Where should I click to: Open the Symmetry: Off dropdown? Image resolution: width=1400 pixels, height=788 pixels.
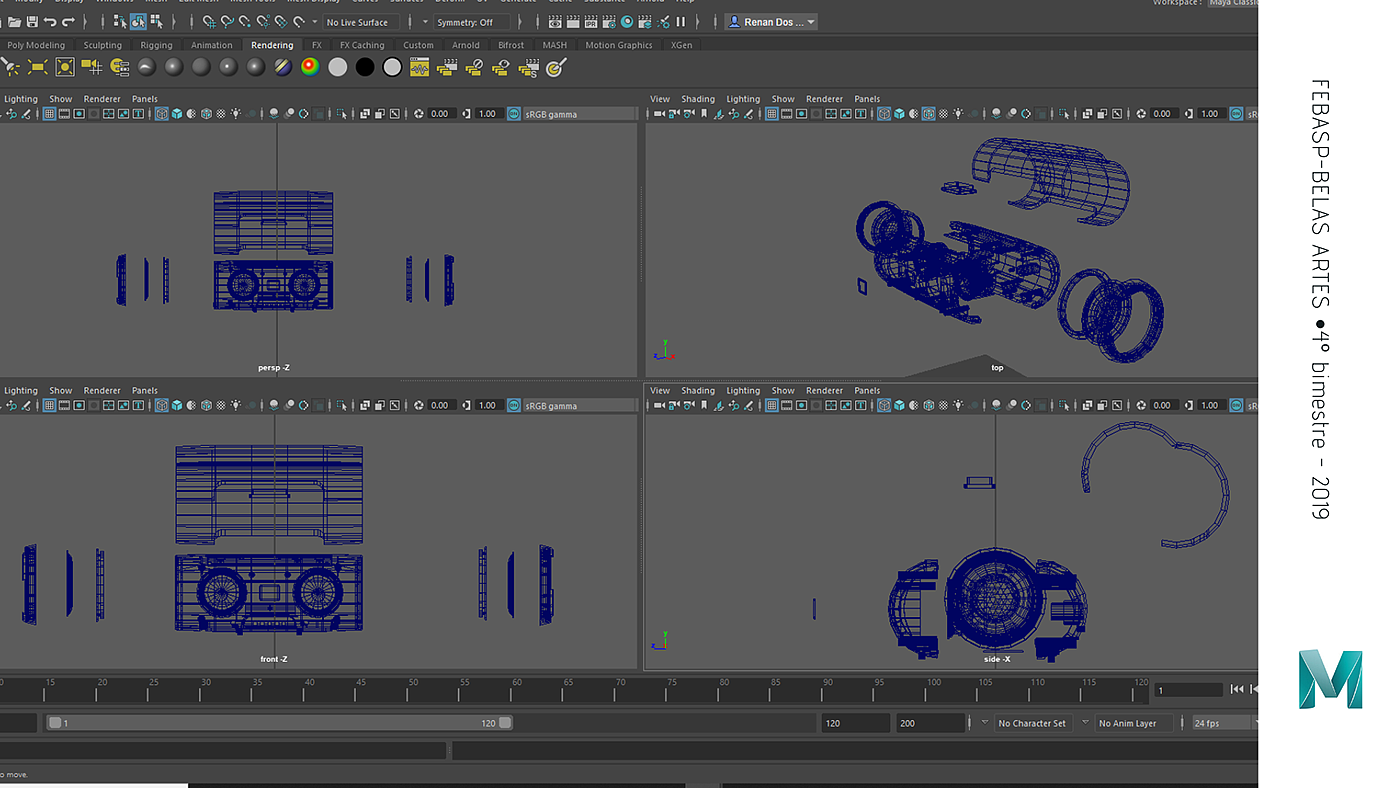470,22
